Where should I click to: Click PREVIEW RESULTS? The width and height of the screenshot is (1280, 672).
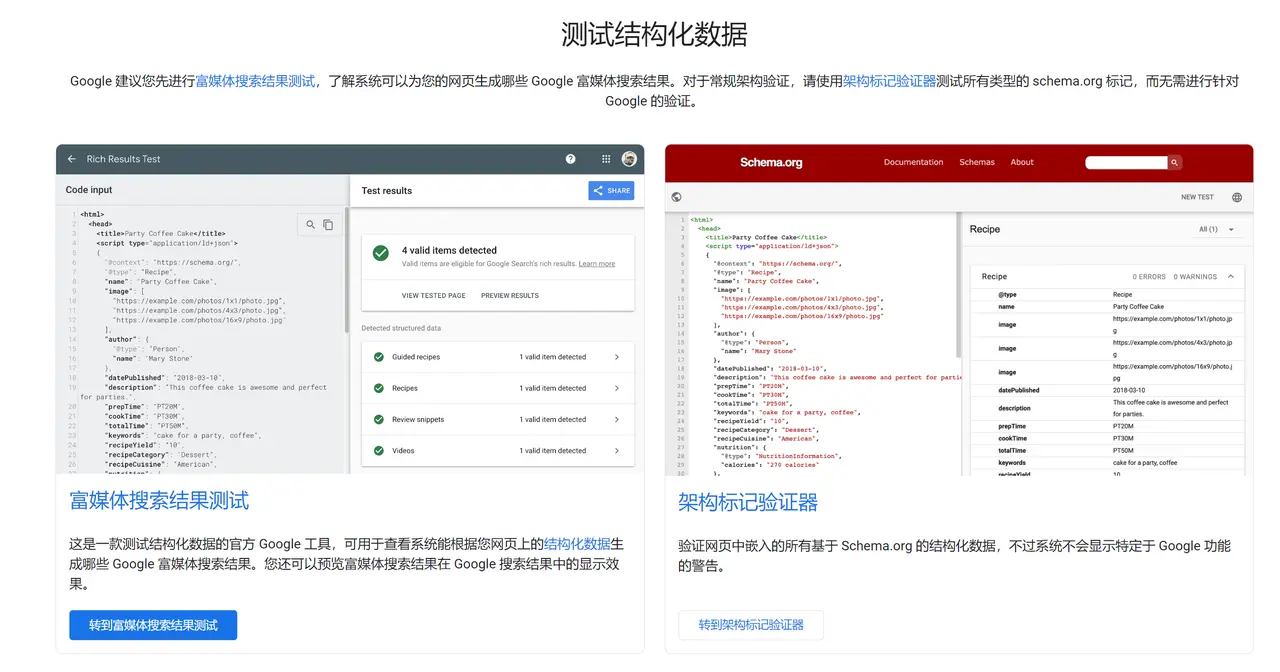[510, 296]
